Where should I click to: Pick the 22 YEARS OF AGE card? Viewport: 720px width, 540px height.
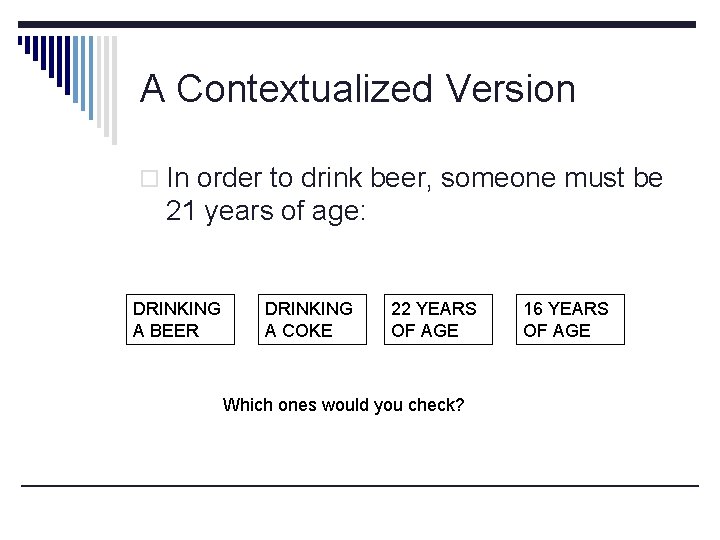tap(438, 319)
